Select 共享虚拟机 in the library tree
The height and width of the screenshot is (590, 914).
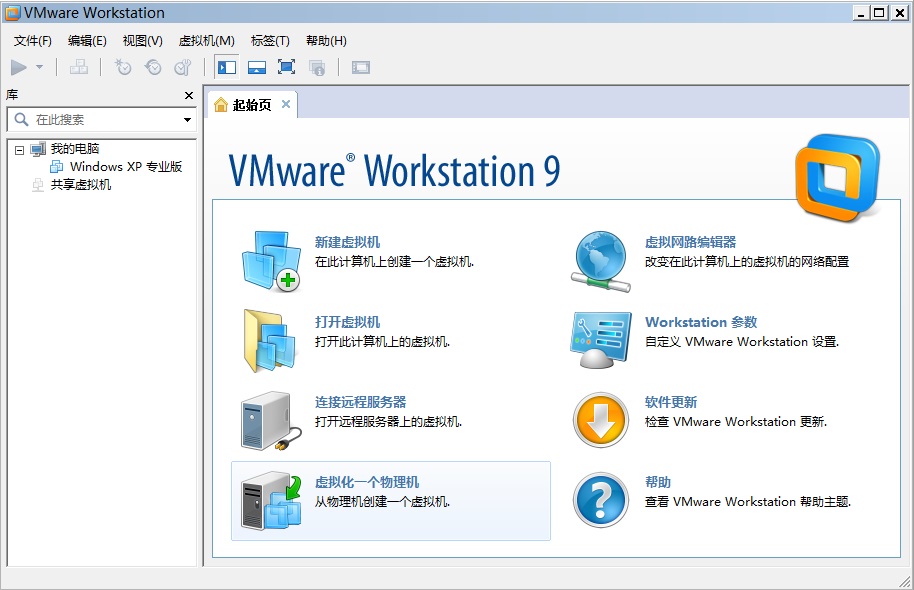80,185
